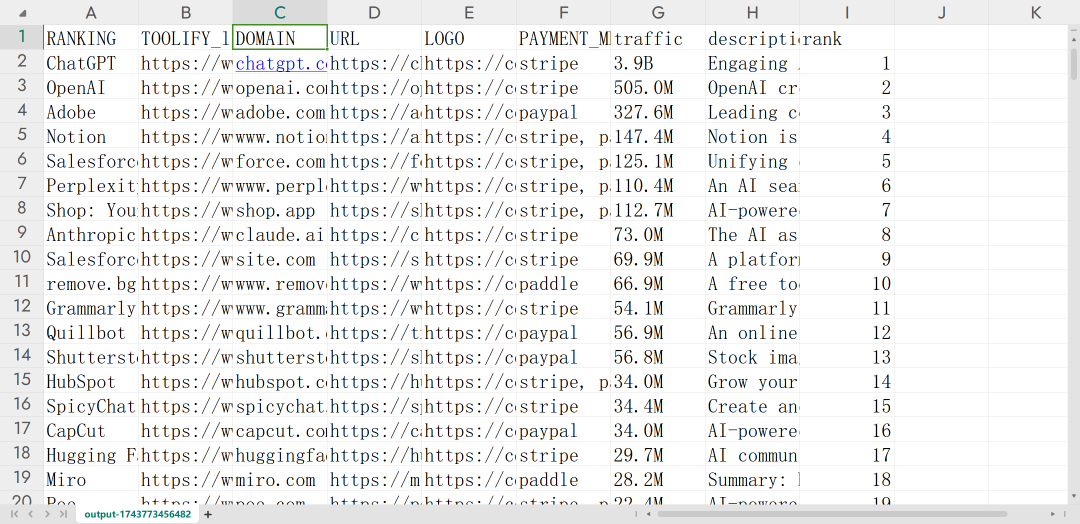
Task: Select row 15 header
Action: (x=21, y=381)
